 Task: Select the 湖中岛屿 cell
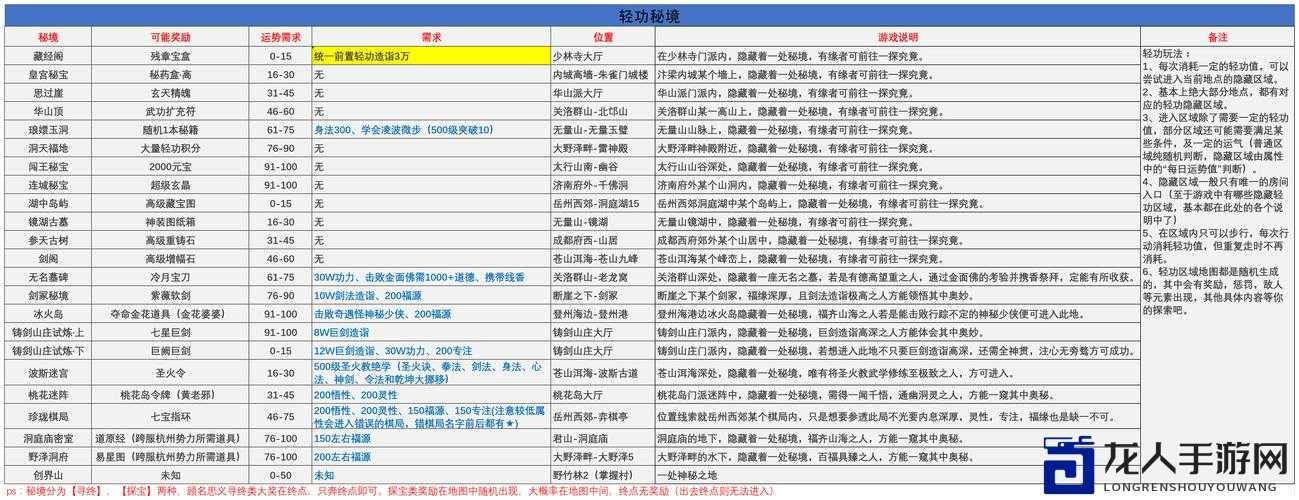point(47,203)
